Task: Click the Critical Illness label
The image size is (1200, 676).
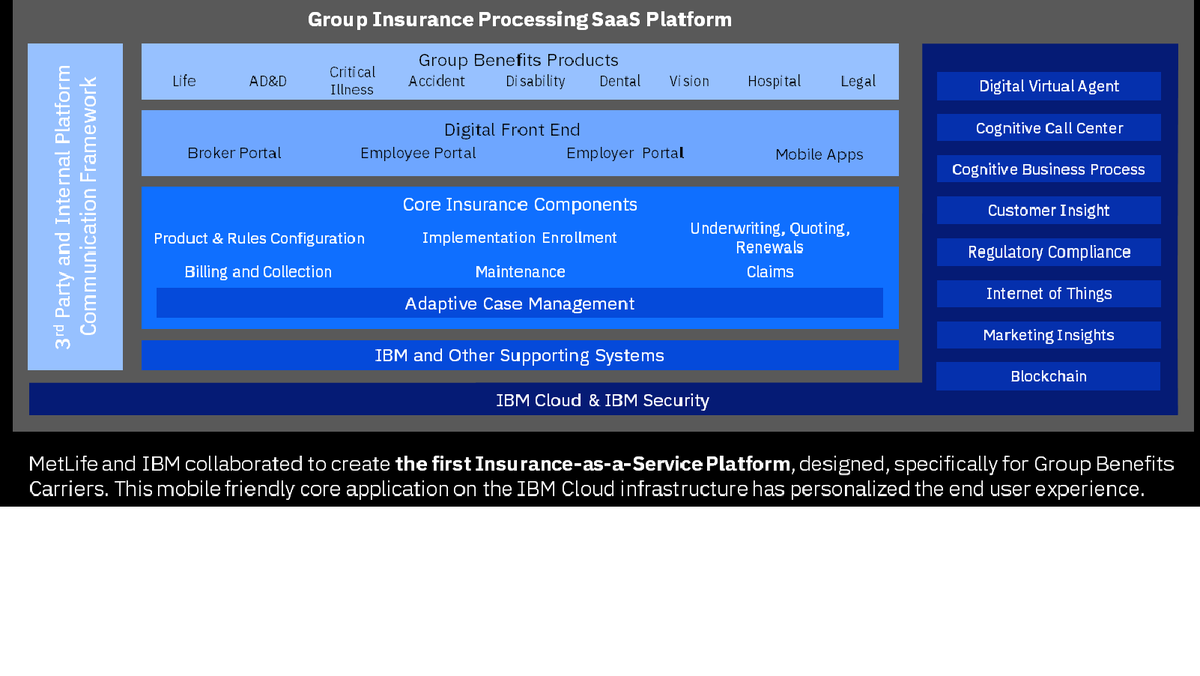Action: pyautogui.click(x=352, y=81)
